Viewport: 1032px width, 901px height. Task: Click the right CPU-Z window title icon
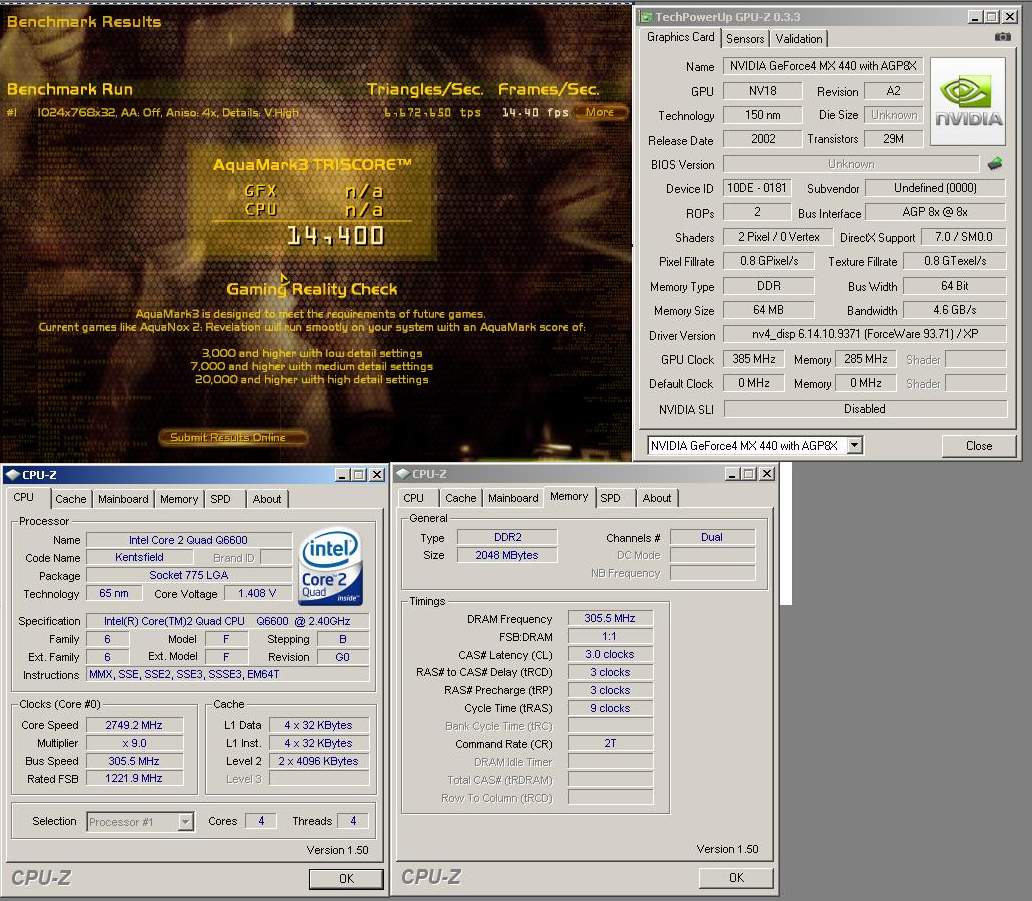[x=402, y=474]
